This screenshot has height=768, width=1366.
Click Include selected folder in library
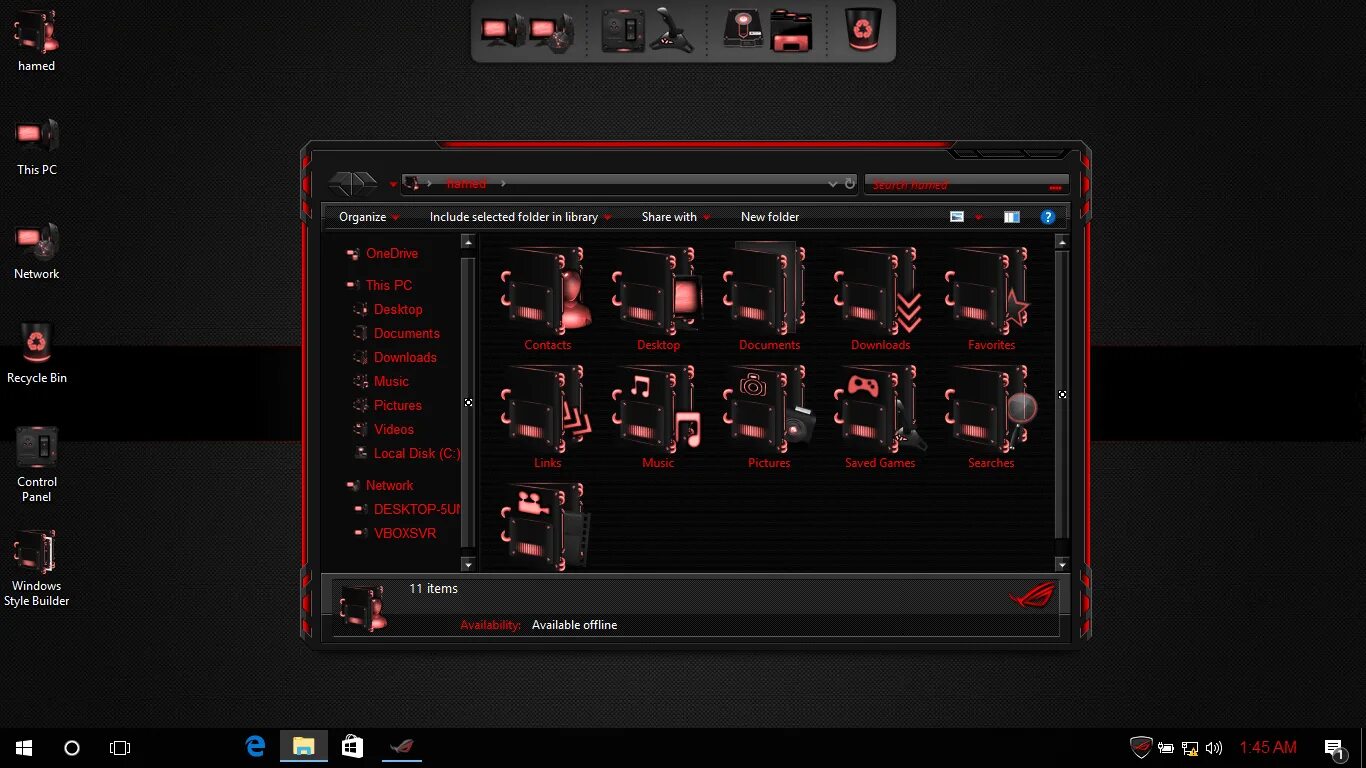click(513, 216)
